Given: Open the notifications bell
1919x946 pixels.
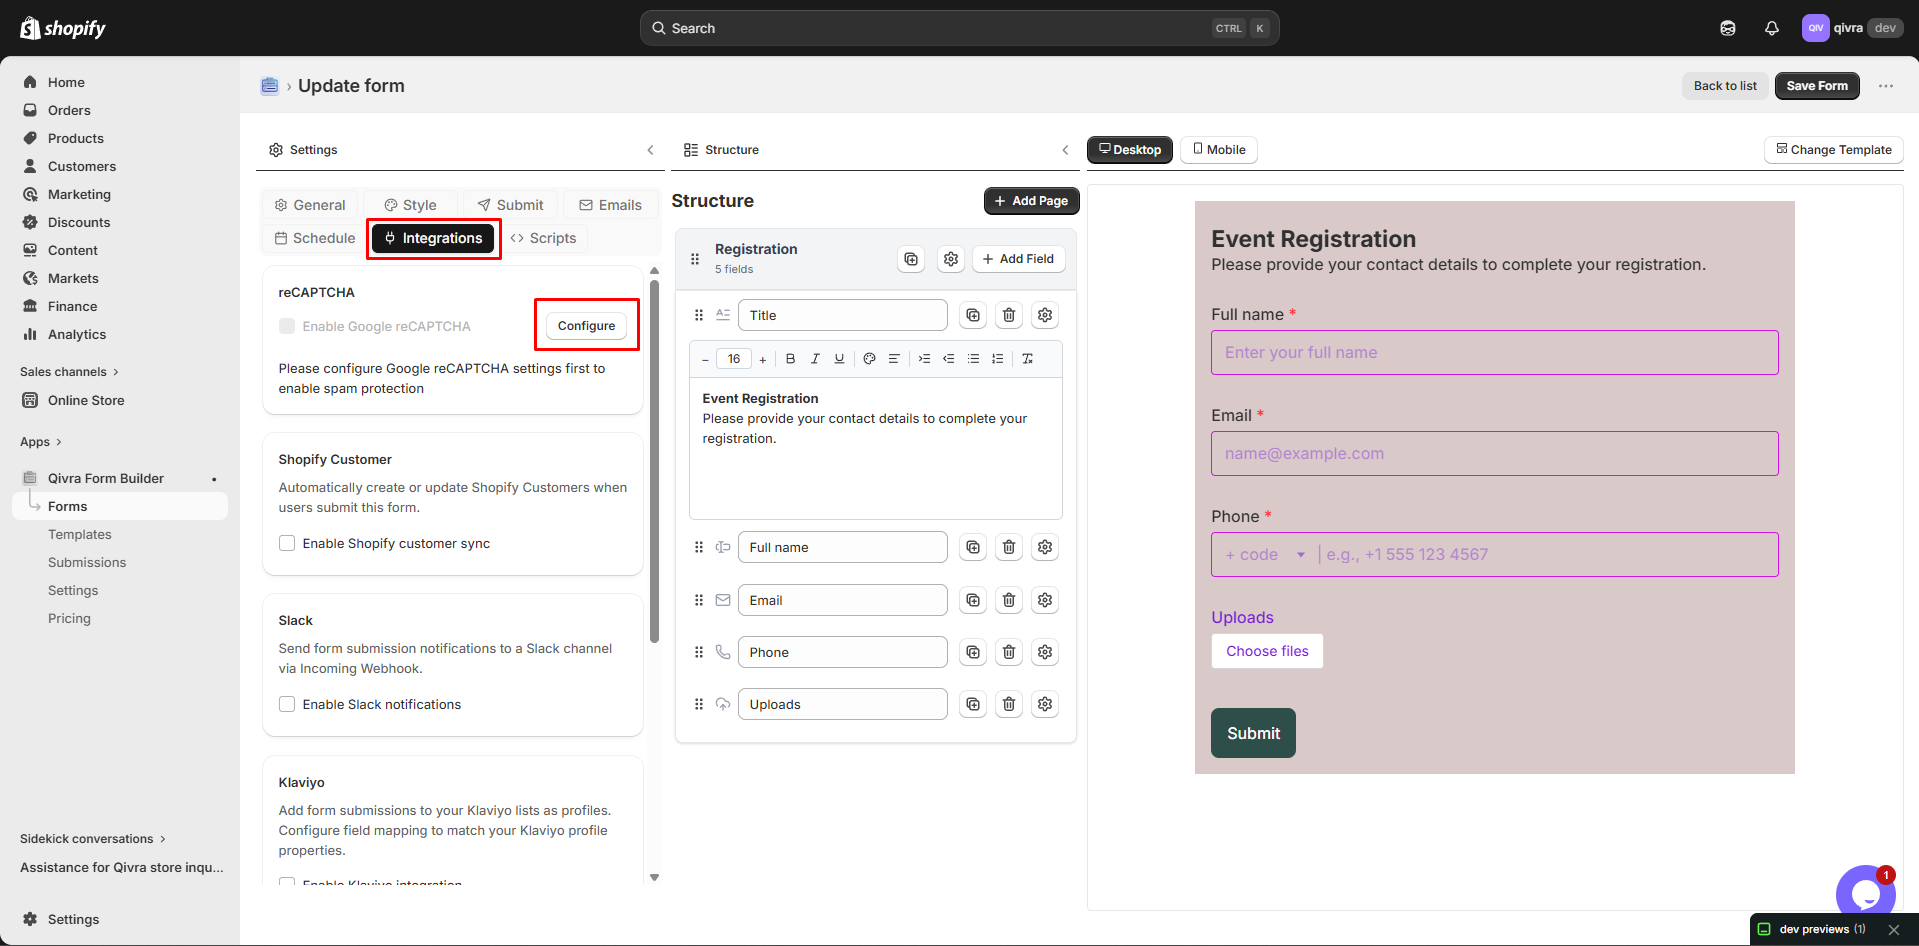Looking at the screenshot, I should coord(1772,28).
